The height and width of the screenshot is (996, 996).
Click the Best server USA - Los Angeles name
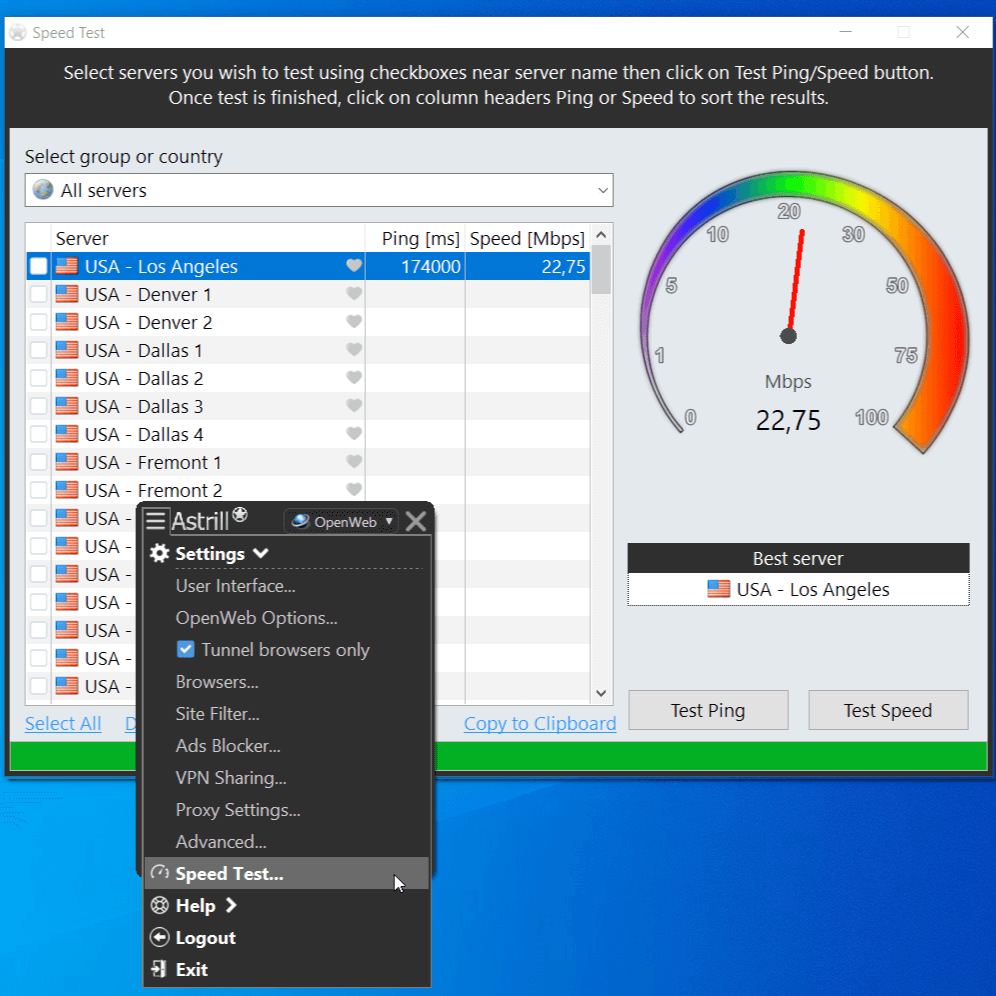tap(813, 589)
